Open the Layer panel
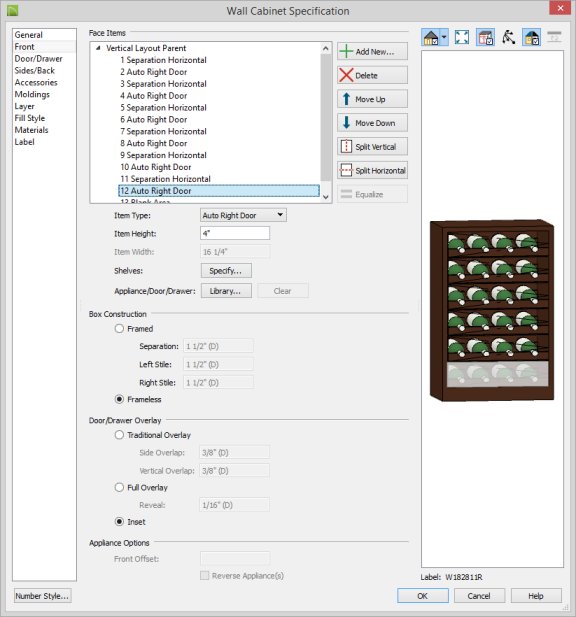Screen dimensions: 576x617 [24, 106]
